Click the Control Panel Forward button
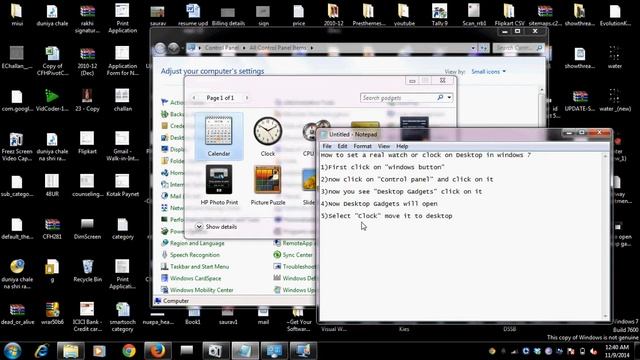The height and width of the screenshot is (360, 640). pos(173,48)
